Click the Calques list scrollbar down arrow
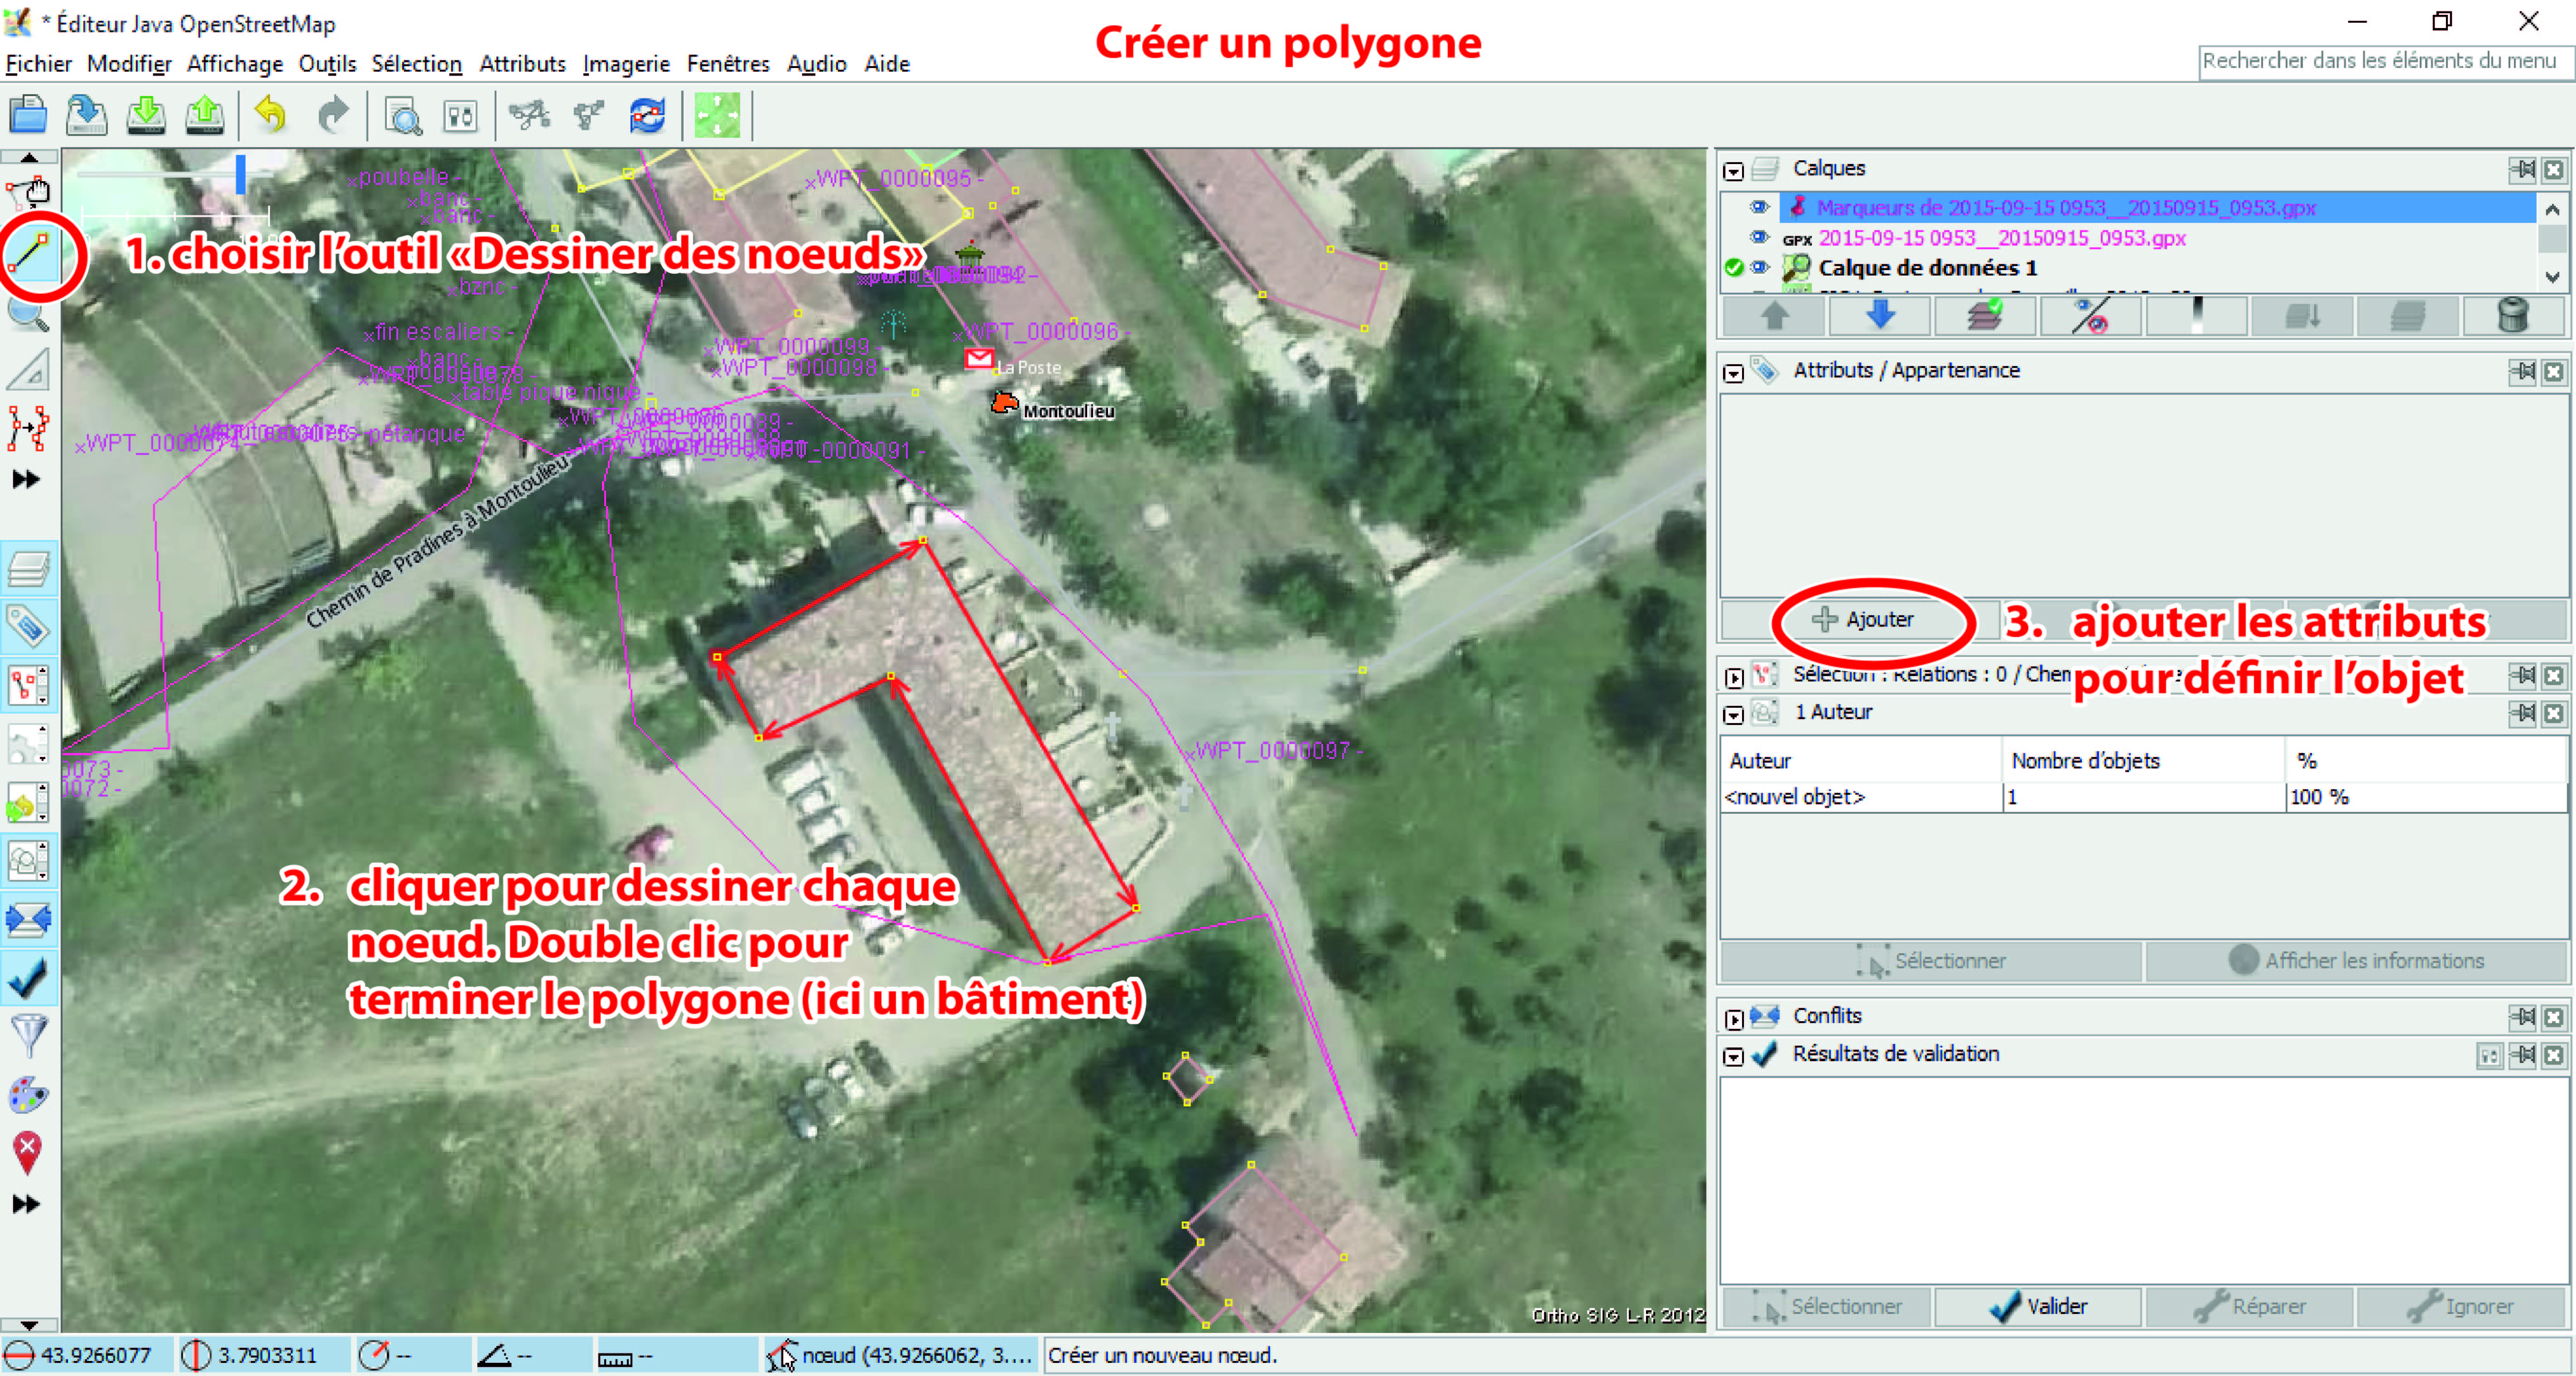Image resolution: width=2576 pixels, height=1376 pixels. tap(2553, 277)
